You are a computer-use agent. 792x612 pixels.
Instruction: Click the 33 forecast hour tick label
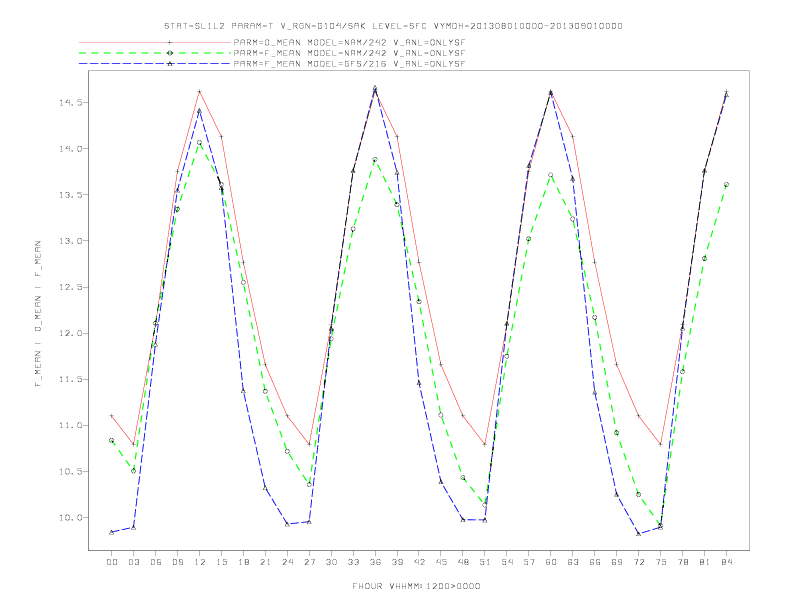(x=353, y=562)
